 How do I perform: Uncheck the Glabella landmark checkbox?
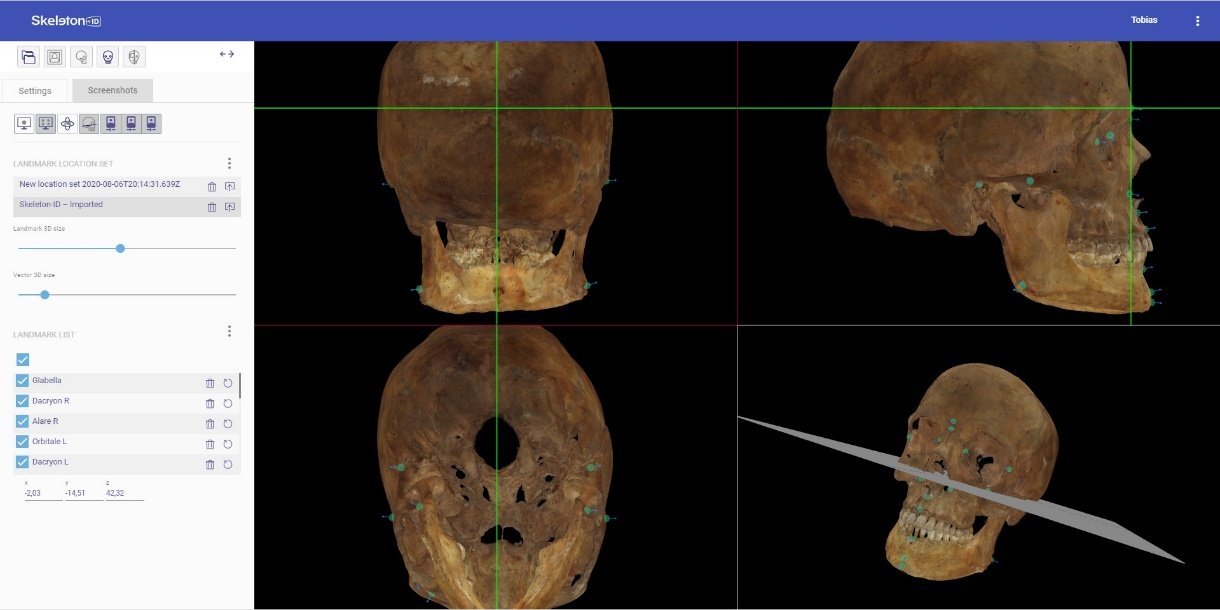click(x=23, y=381)
